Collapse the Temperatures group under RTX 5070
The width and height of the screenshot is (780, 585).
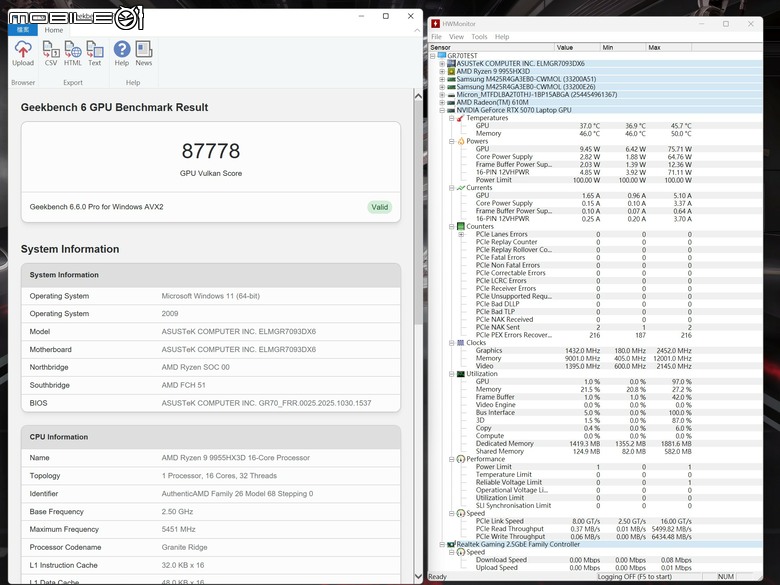(x=452, y=118)
